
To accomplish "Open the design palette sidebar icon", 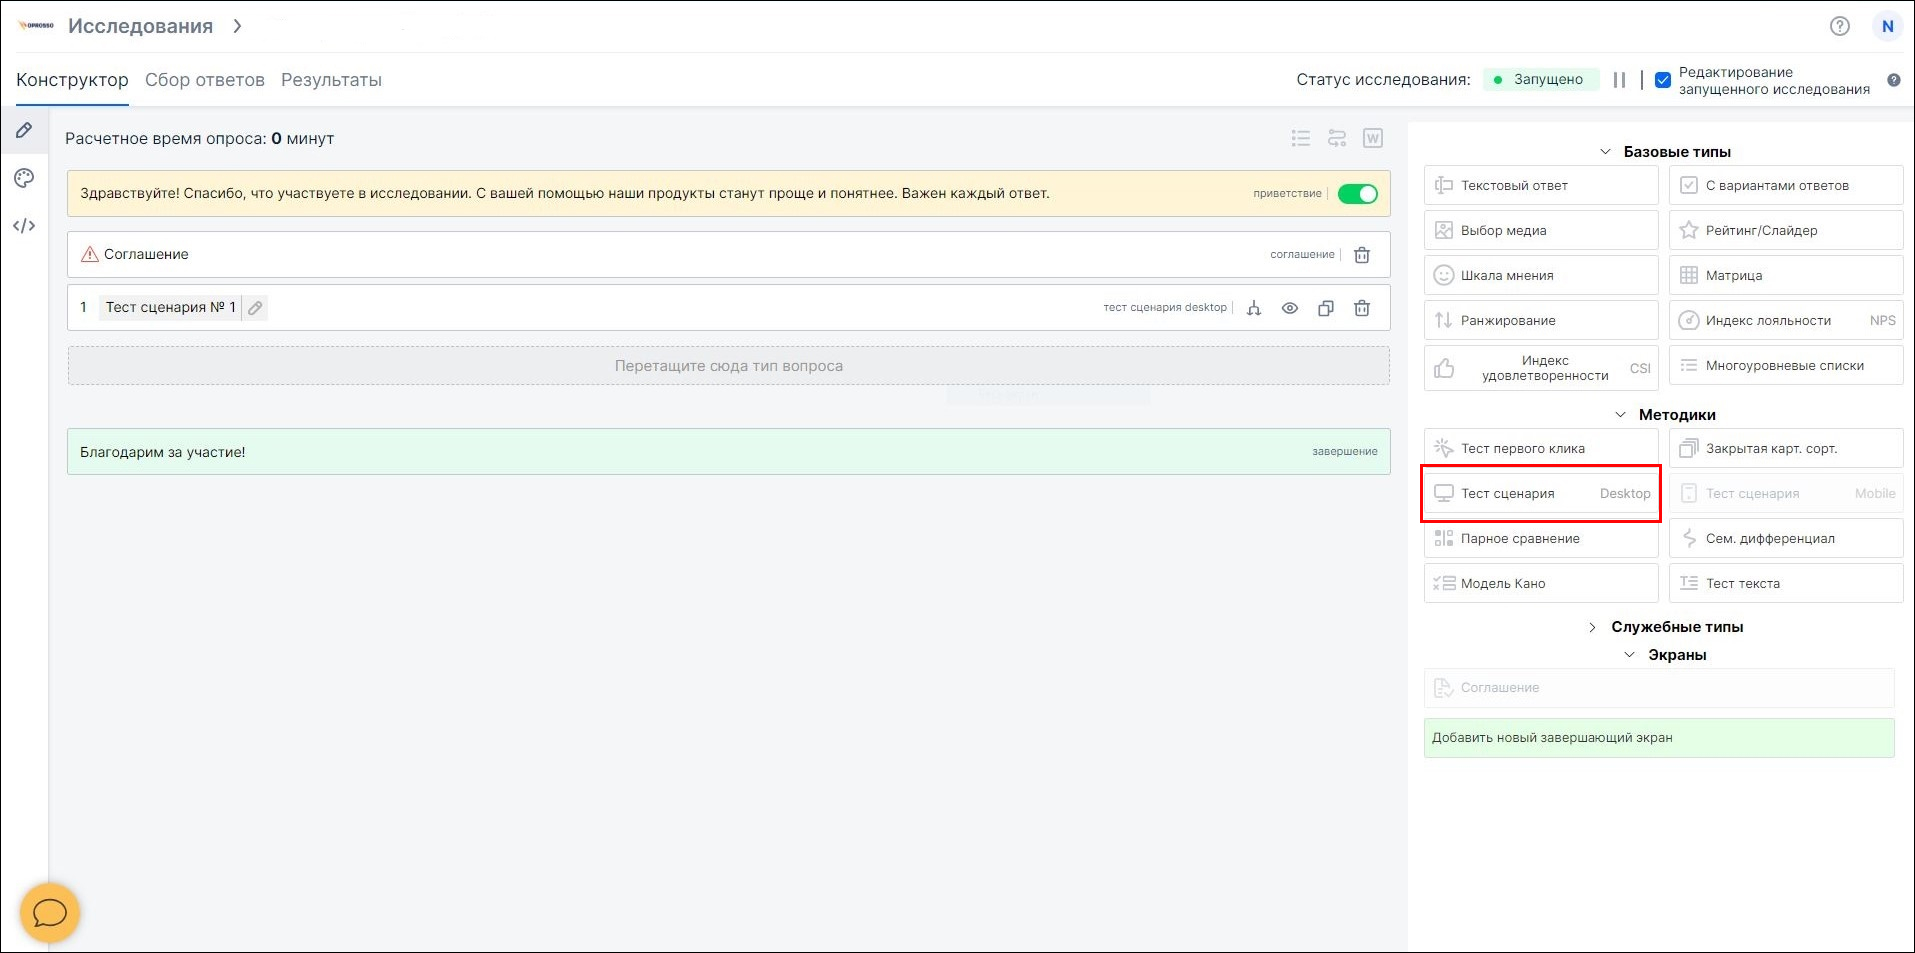I will [x=24, y=178].
